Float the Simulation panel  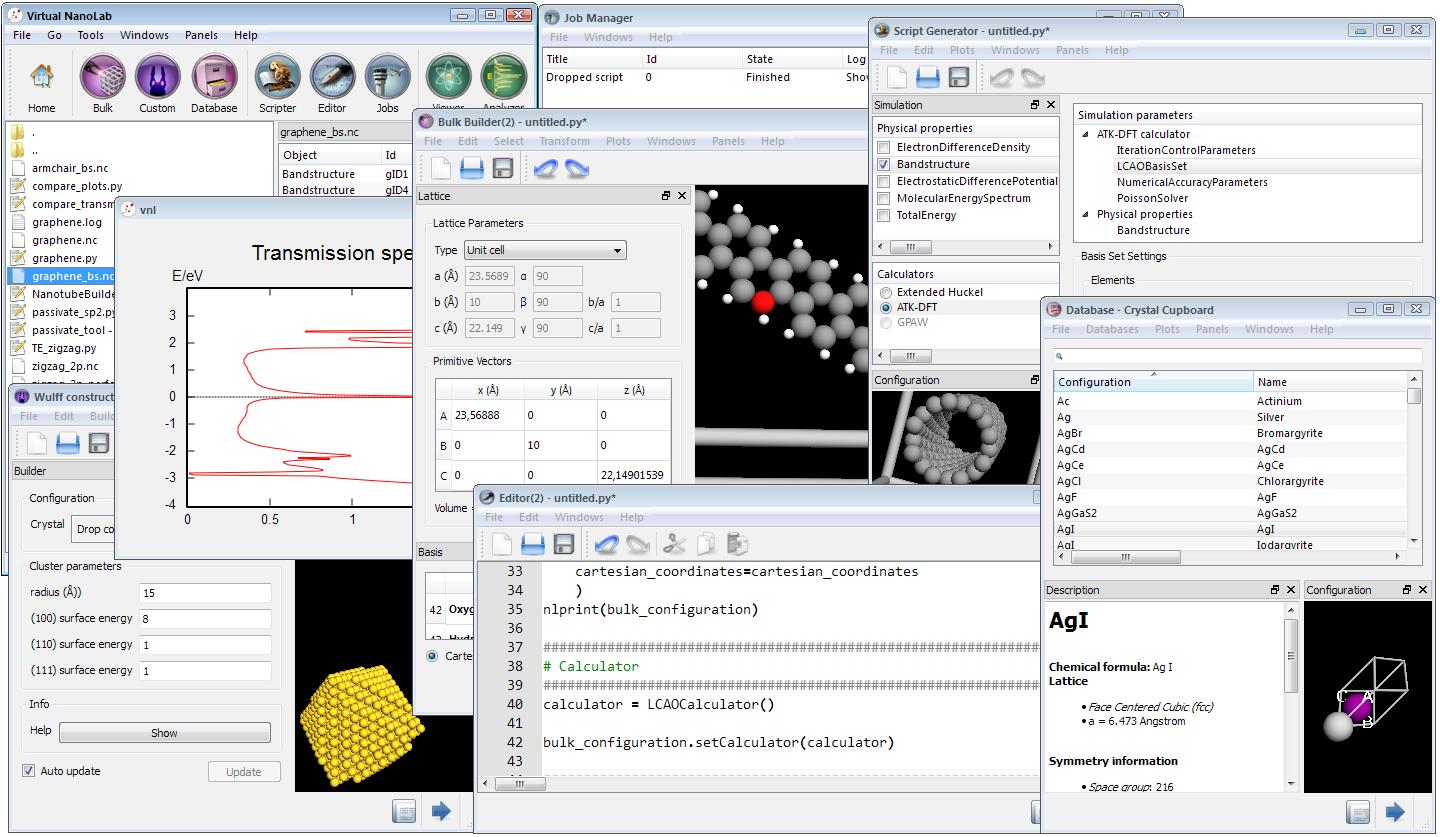click(1035, 104)
